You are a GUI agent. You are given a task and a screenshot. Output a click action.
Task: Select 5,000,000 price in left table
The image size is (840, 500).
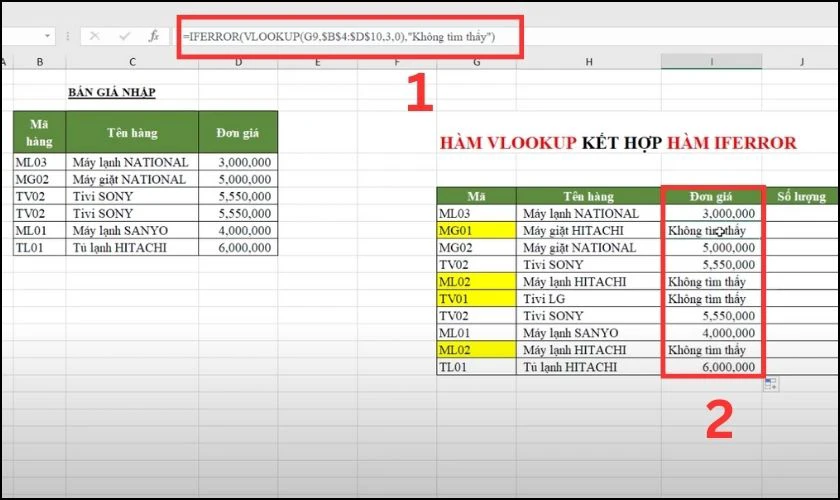click(x=238, y=179)
